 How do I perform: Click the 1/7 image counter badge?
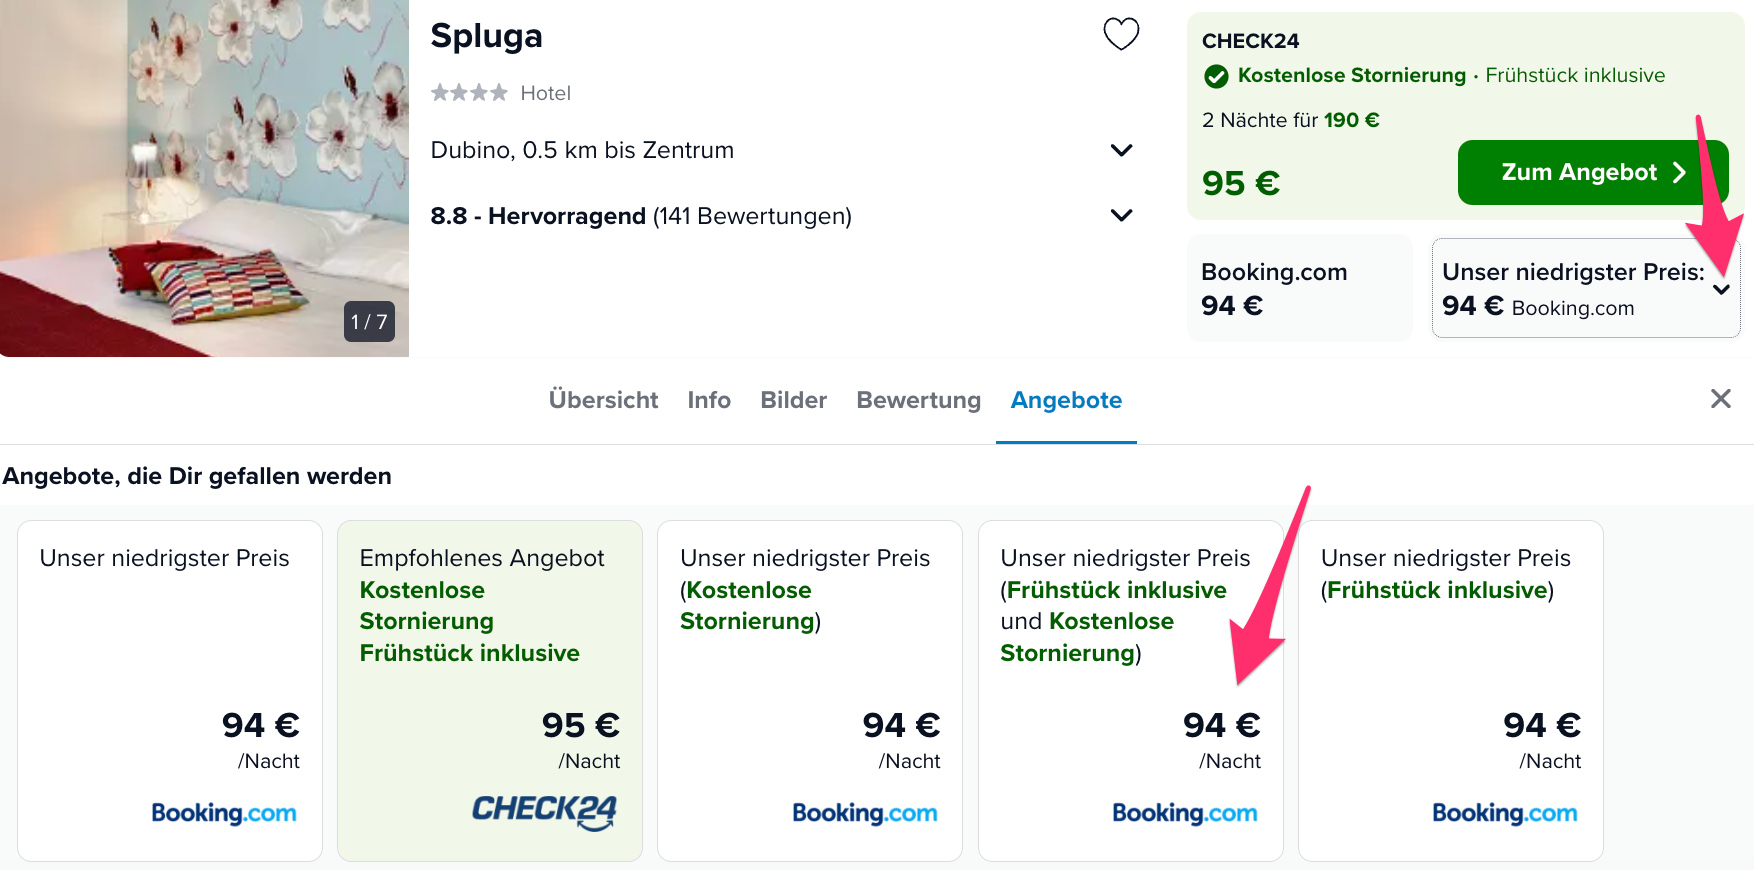pyautogui.click(x=369, y=322)
